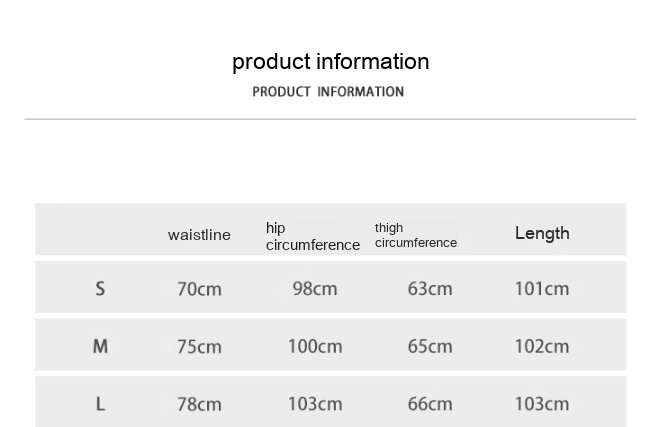Select the Length column header
Viewport: 662px width, 427px height.
tap(542, 233)
